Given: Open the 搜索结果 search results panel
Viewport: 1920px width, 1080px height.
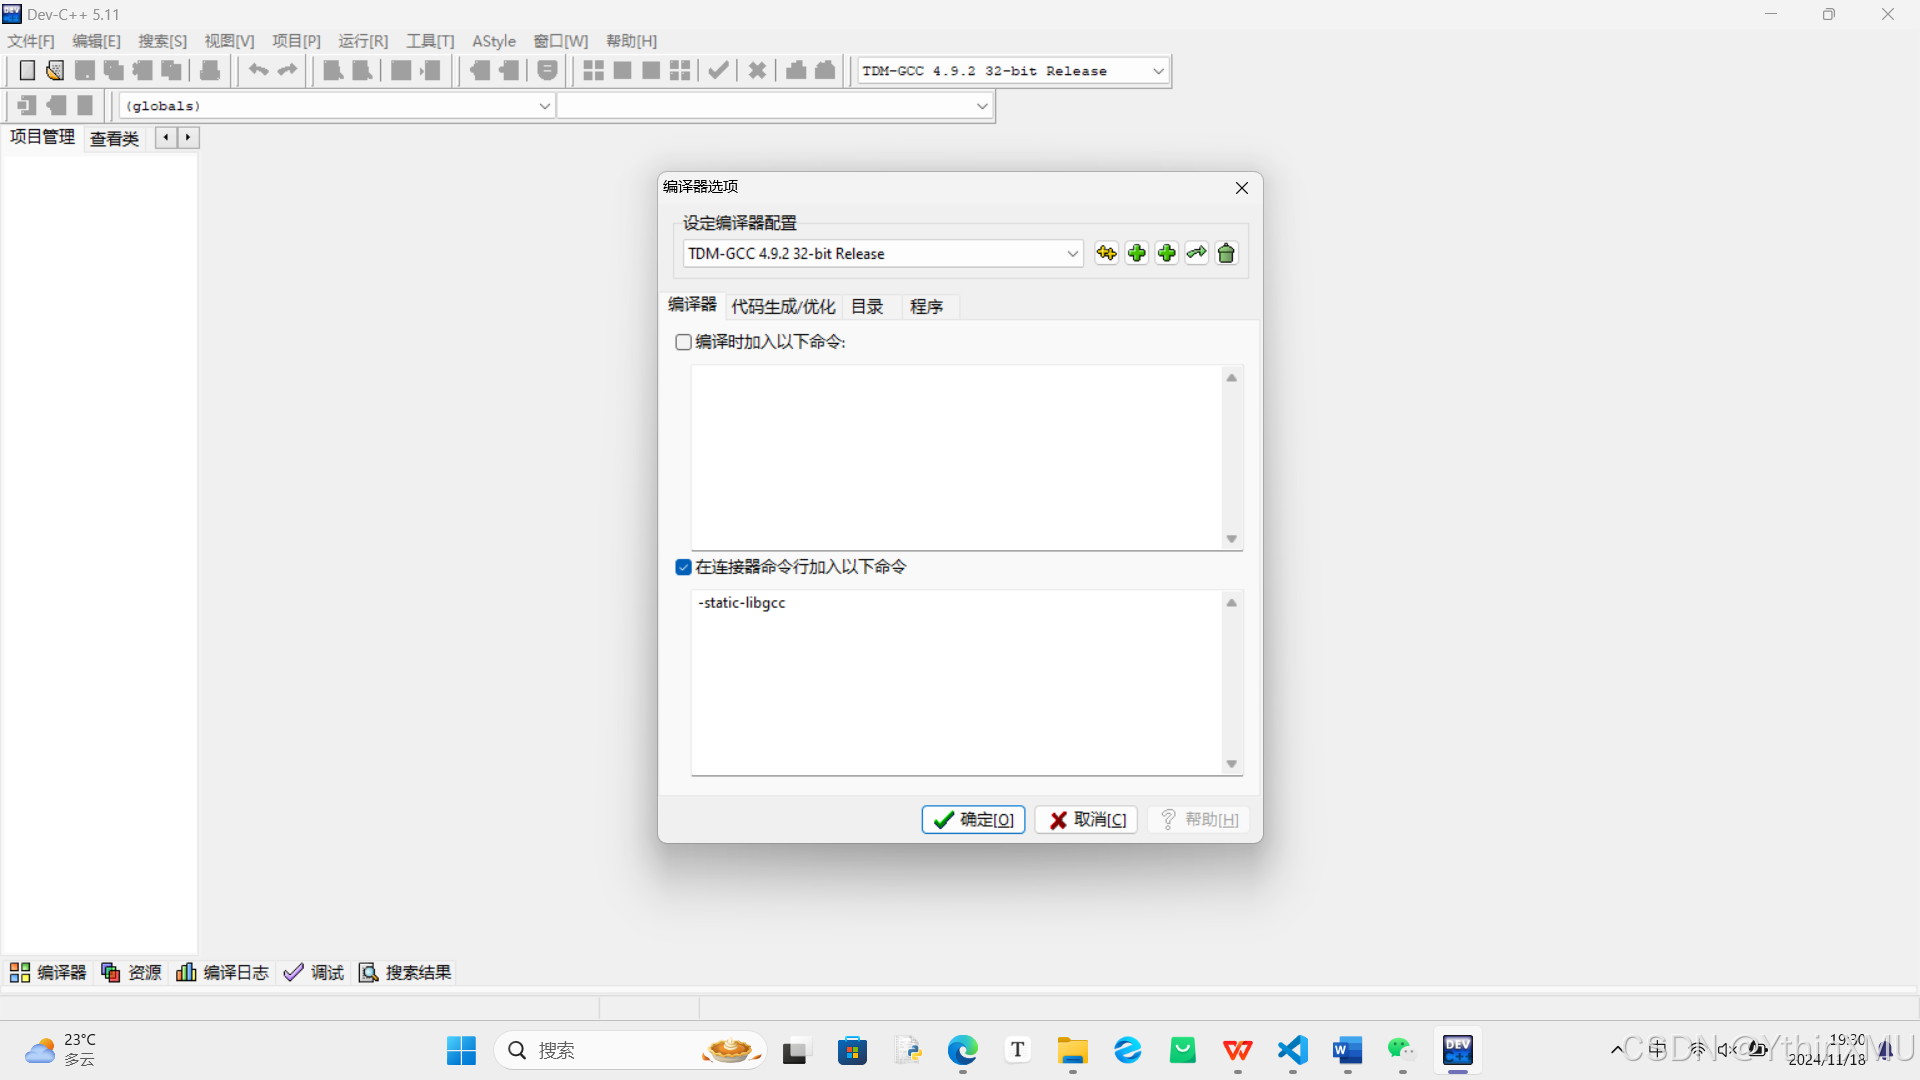Looking at the screenshot, I should click(406, 973).
